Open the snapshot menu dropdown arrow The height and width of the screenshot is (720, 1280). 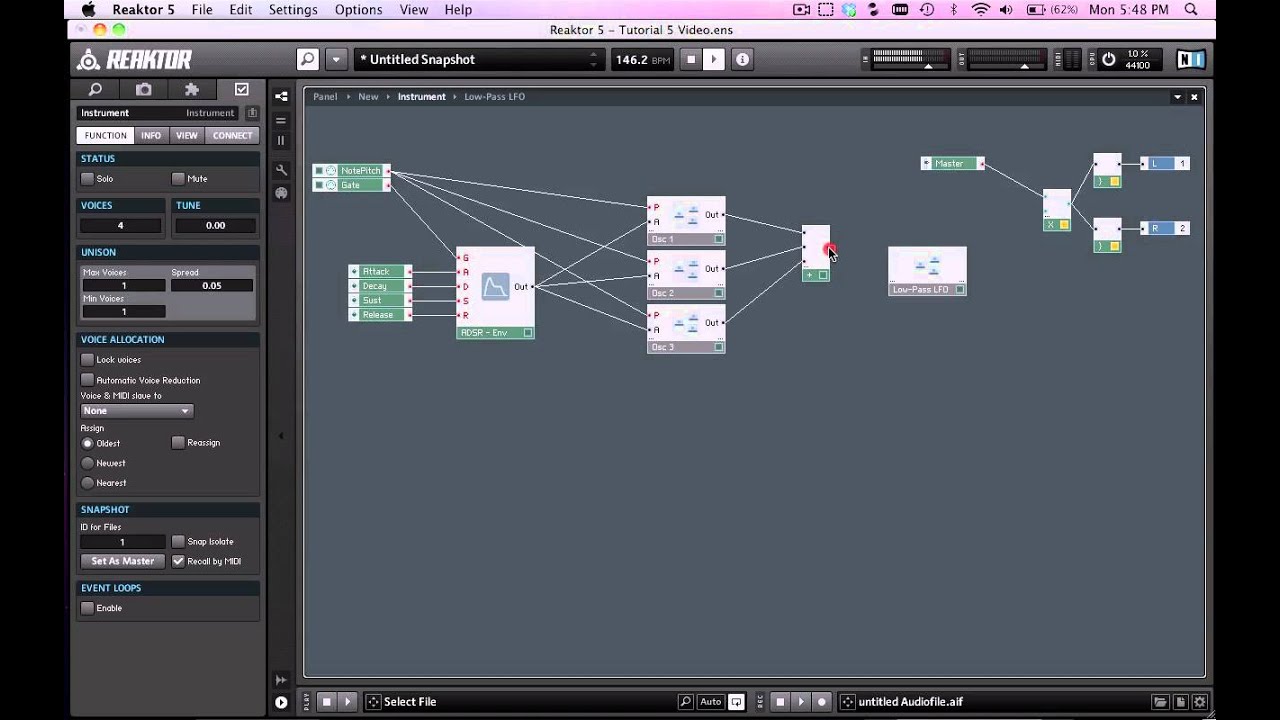(336, 59)
